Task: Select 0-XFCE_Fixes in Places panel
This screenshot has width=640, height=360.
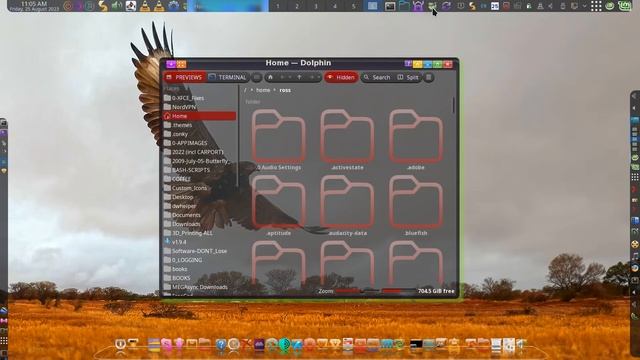Action: tap(200, 98)
